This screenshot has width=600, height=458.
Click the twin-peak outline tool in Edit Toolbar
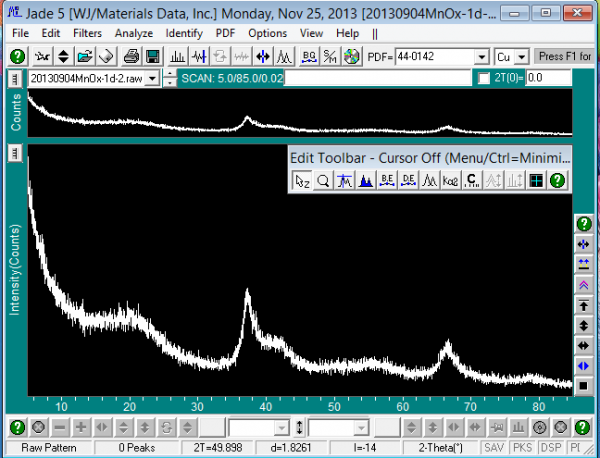click(429, 181)
